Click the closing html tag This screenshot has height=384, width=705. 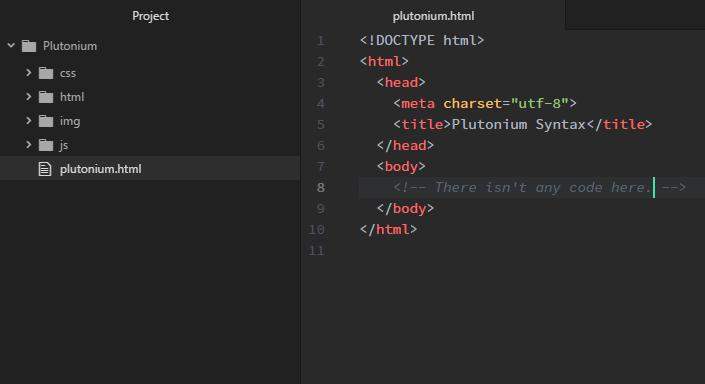pyautogui.click(x=388, y=230)
